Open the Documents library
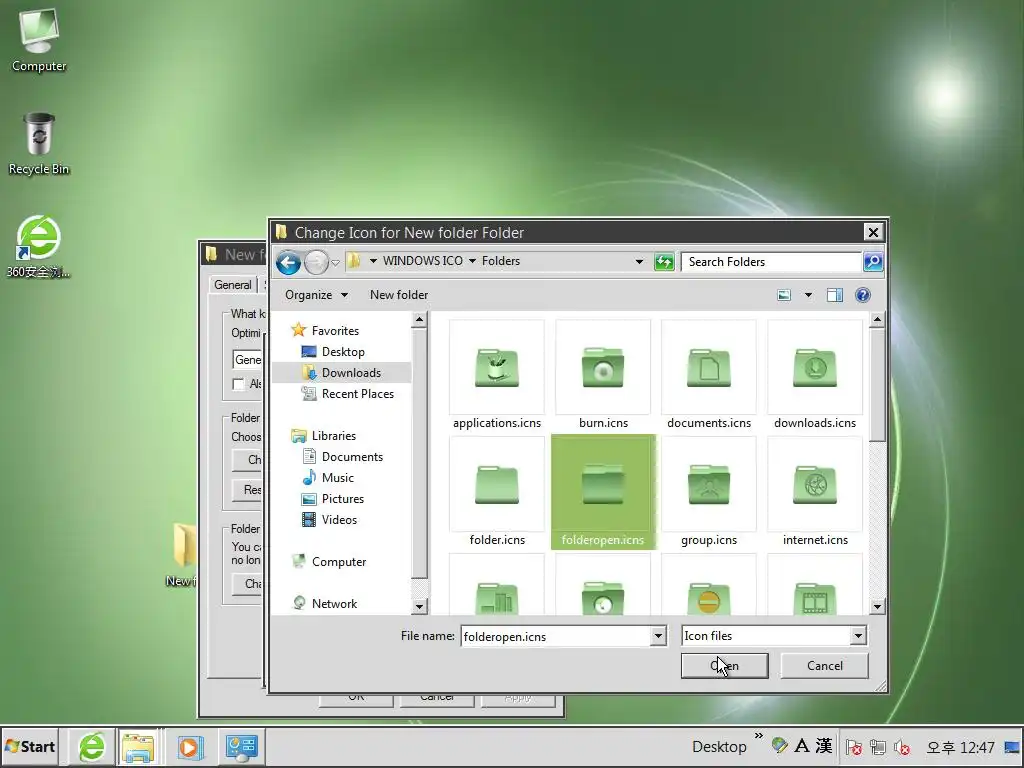The image size is (1024, 768). pos(352,456)
